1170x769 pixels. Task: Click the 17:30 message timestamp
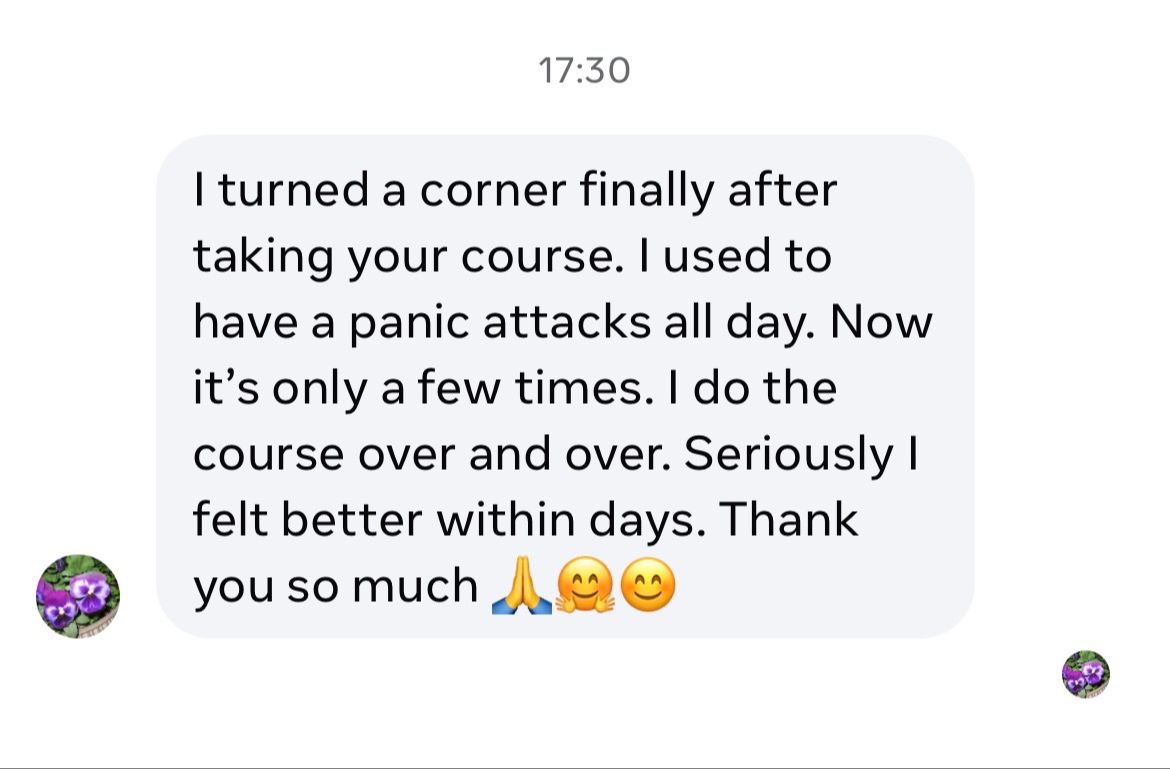point(584,71)
